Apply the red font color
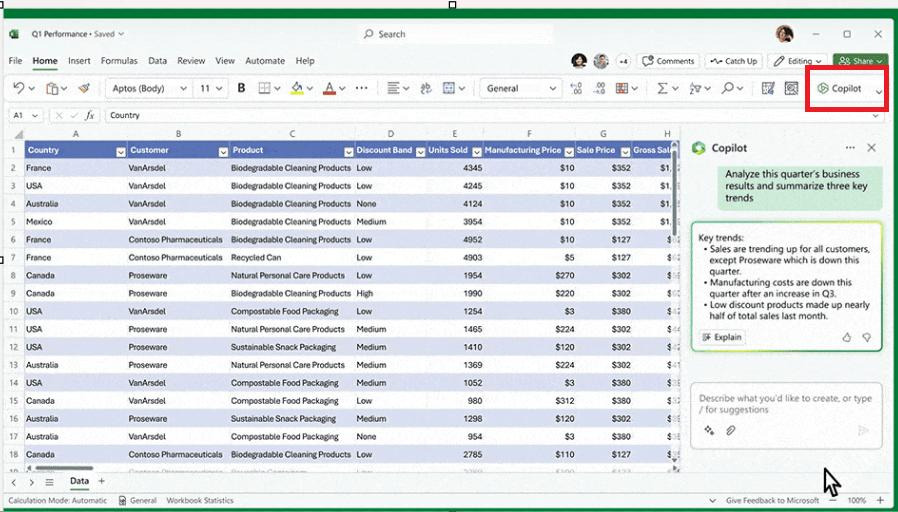 329,88
